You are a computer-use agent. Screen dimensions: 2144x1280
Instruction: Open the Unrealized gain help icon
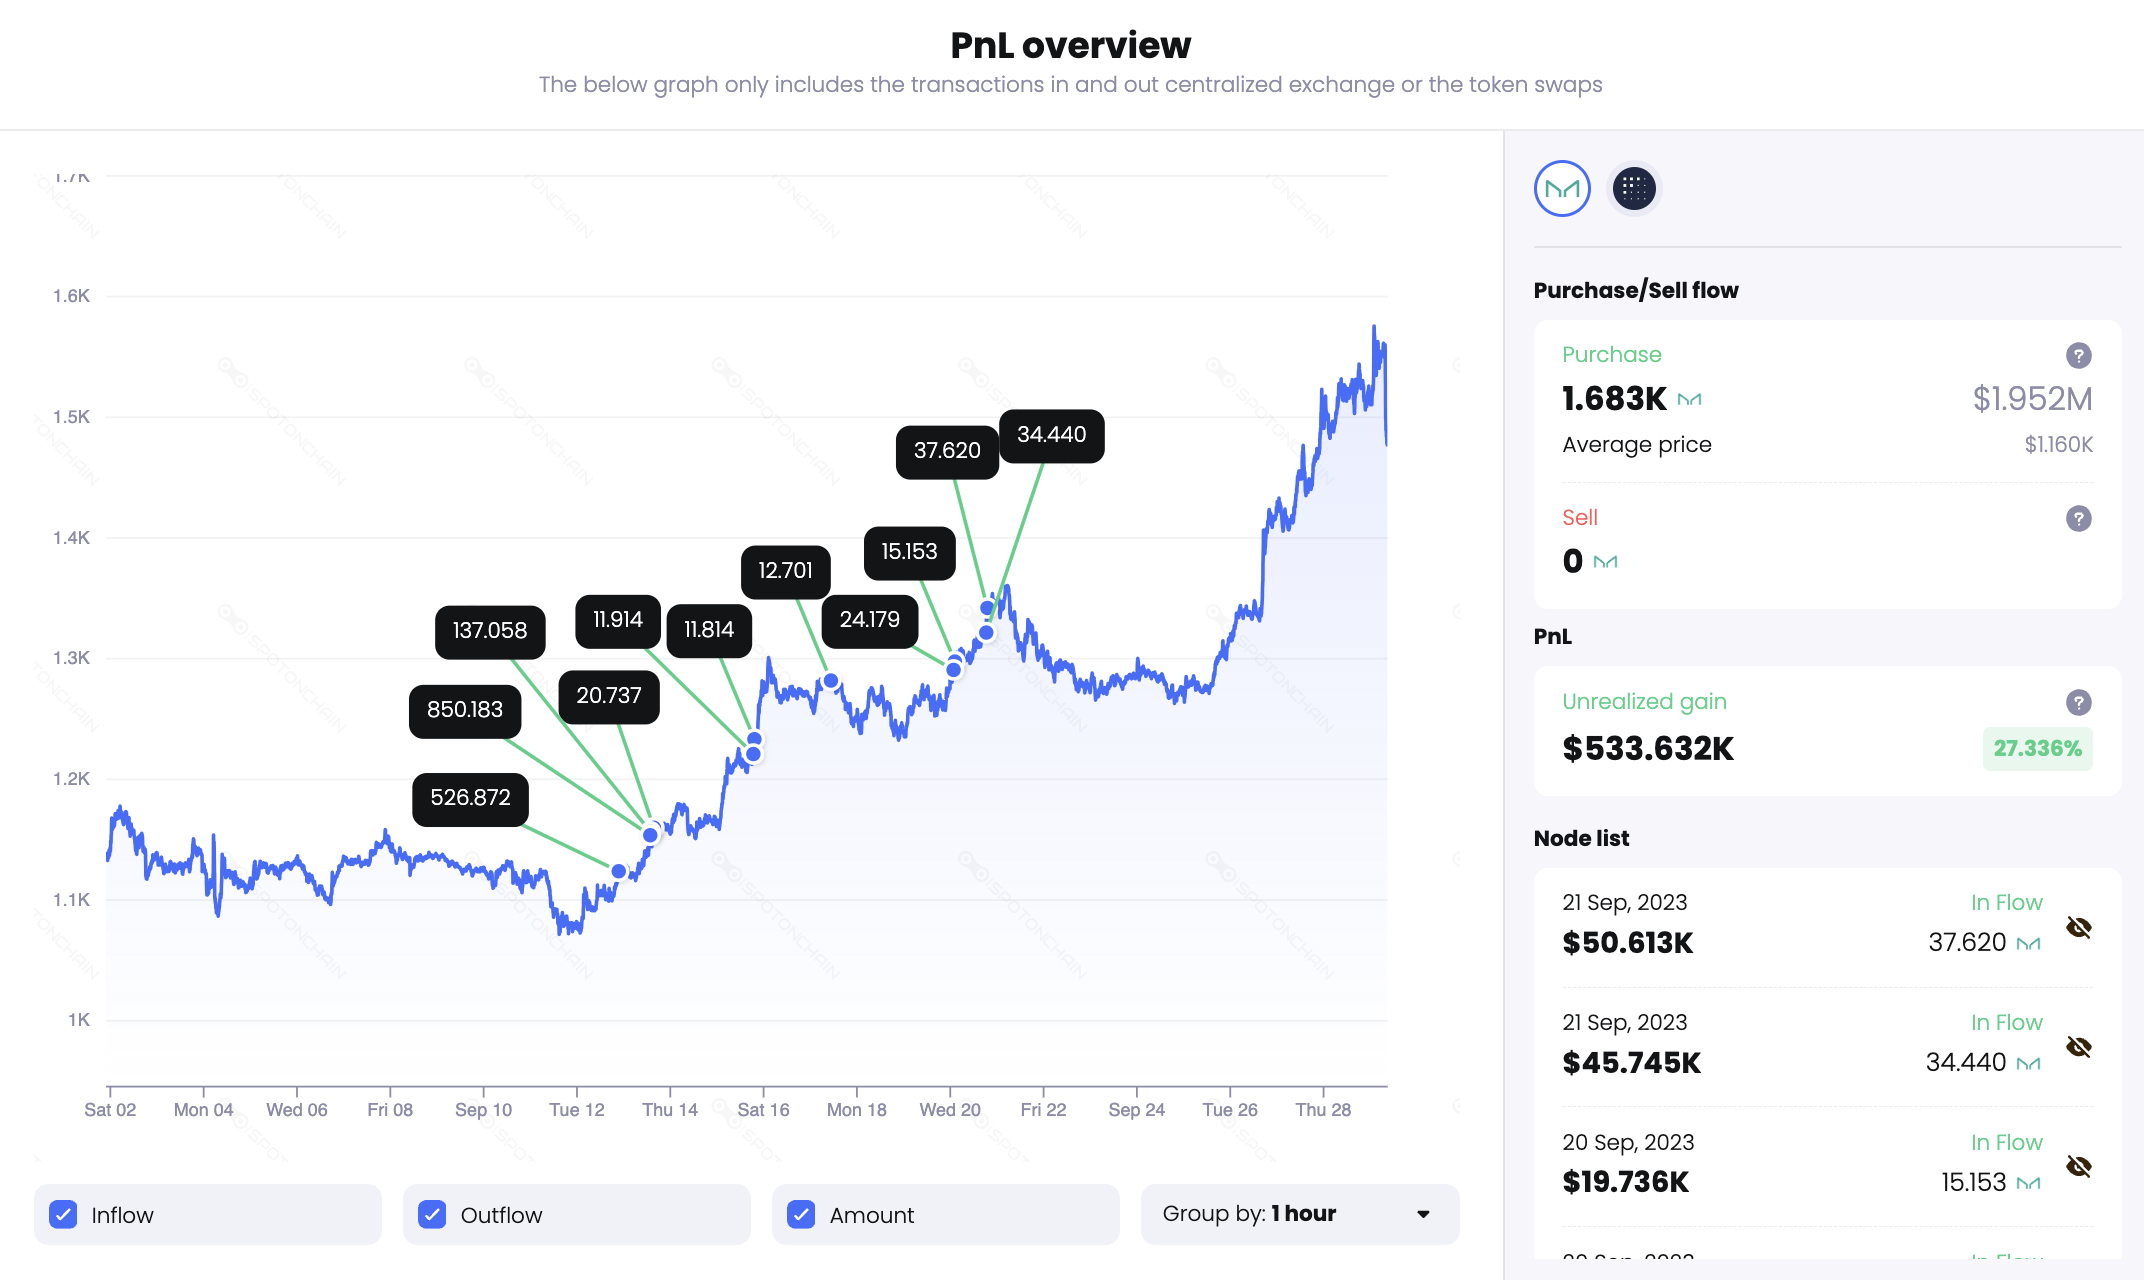(x=2078, y=702)
